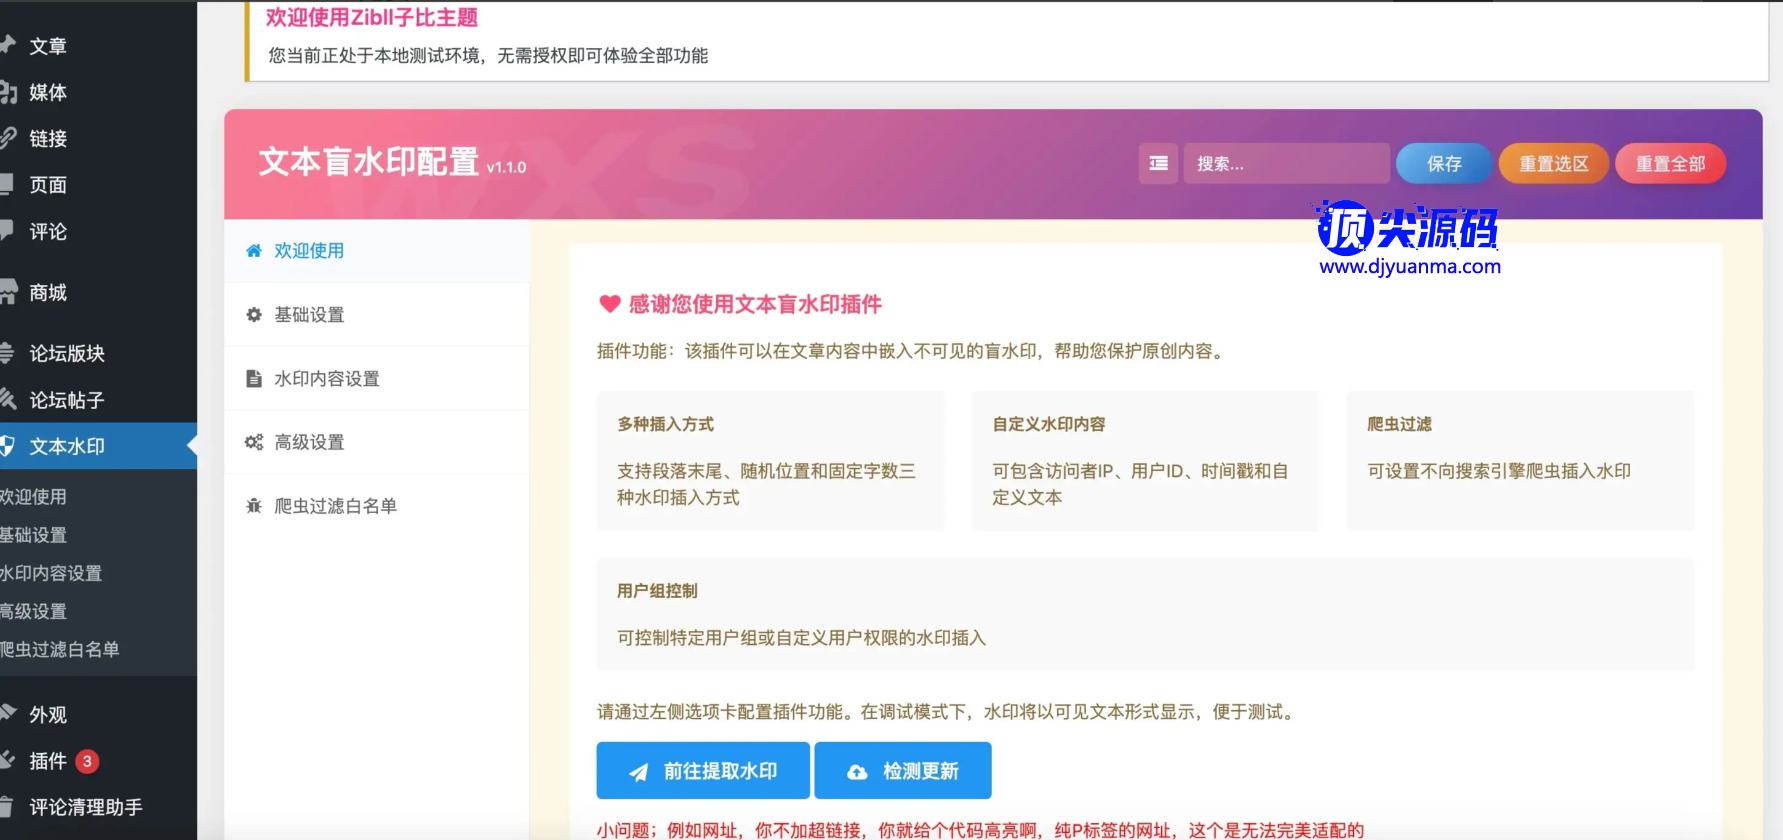Click the 检测更新 check update button
1783x840 pixels.
pyautogui.click(x=902, y=771)
